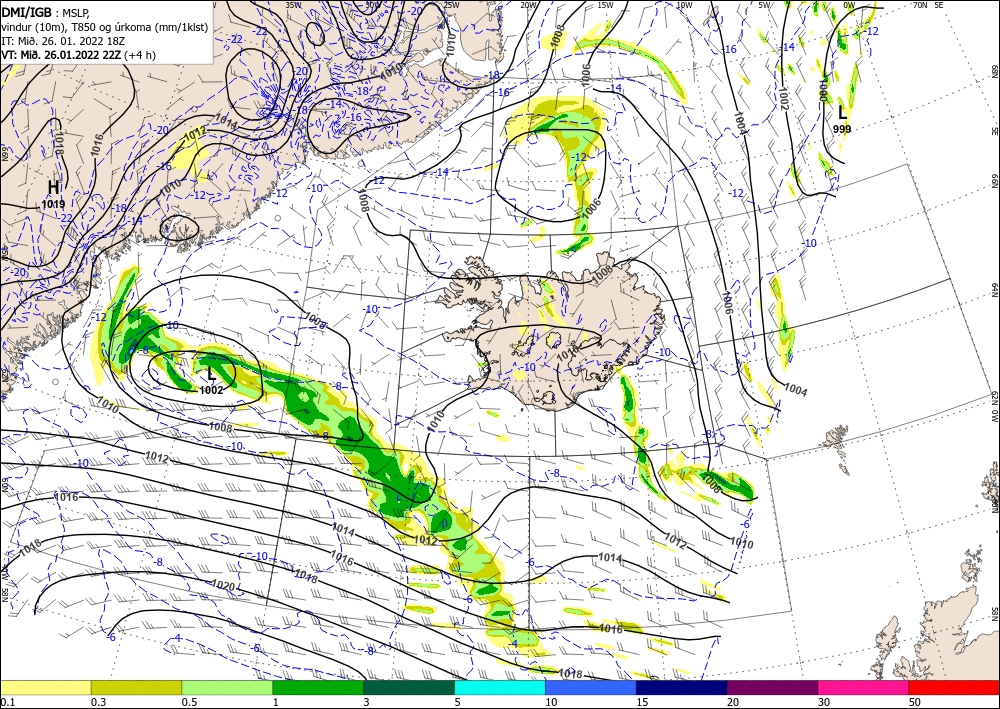
Task: Click the olive 0.3–0.5 legend color band
Action: coord(136,687)
